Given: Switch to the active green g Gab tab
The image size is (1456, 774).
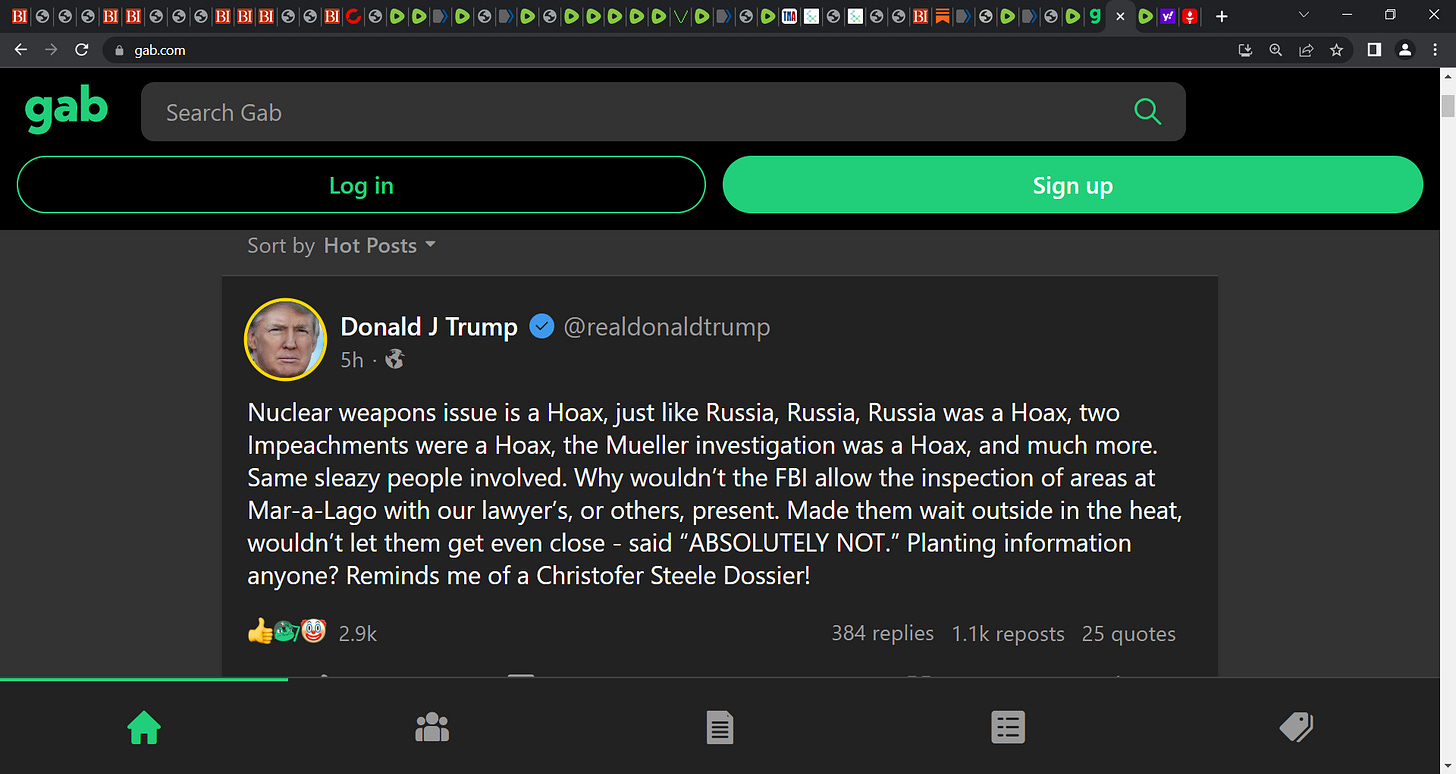Looking at the screenshot, I should click(x=1093, y=17).
